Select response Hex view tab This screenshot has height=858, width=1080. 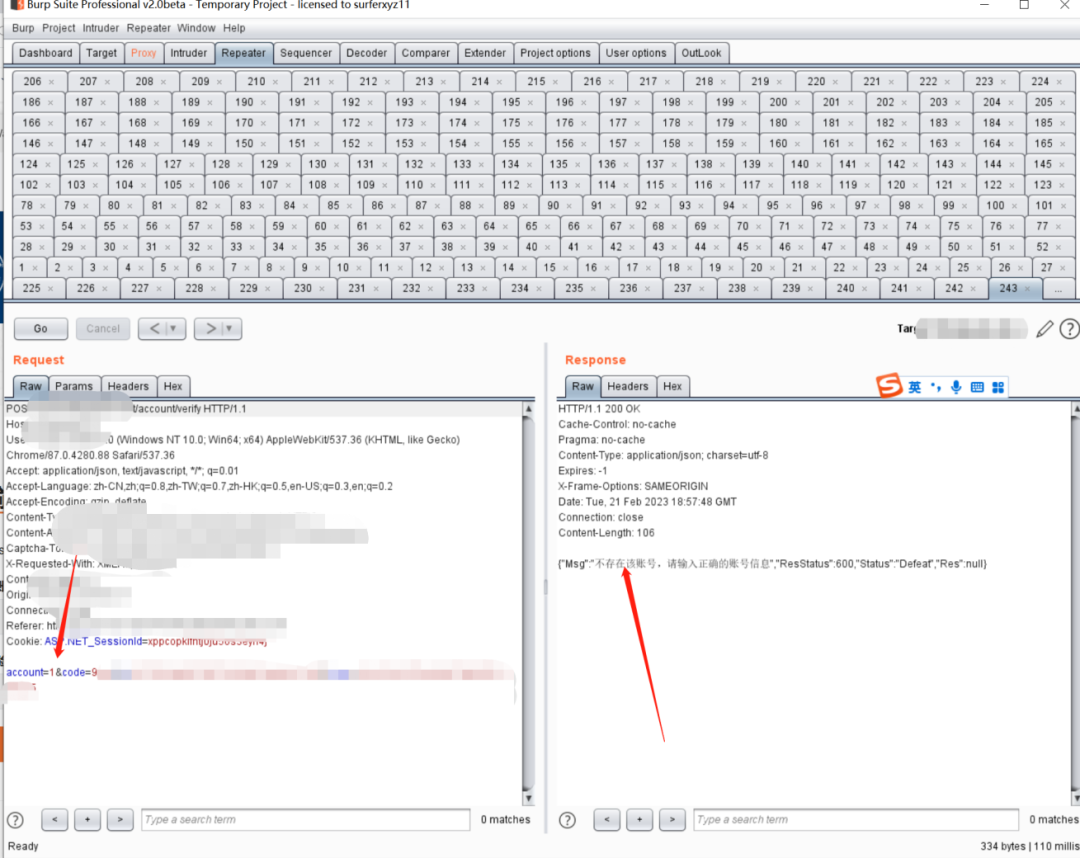coord(672,386)
